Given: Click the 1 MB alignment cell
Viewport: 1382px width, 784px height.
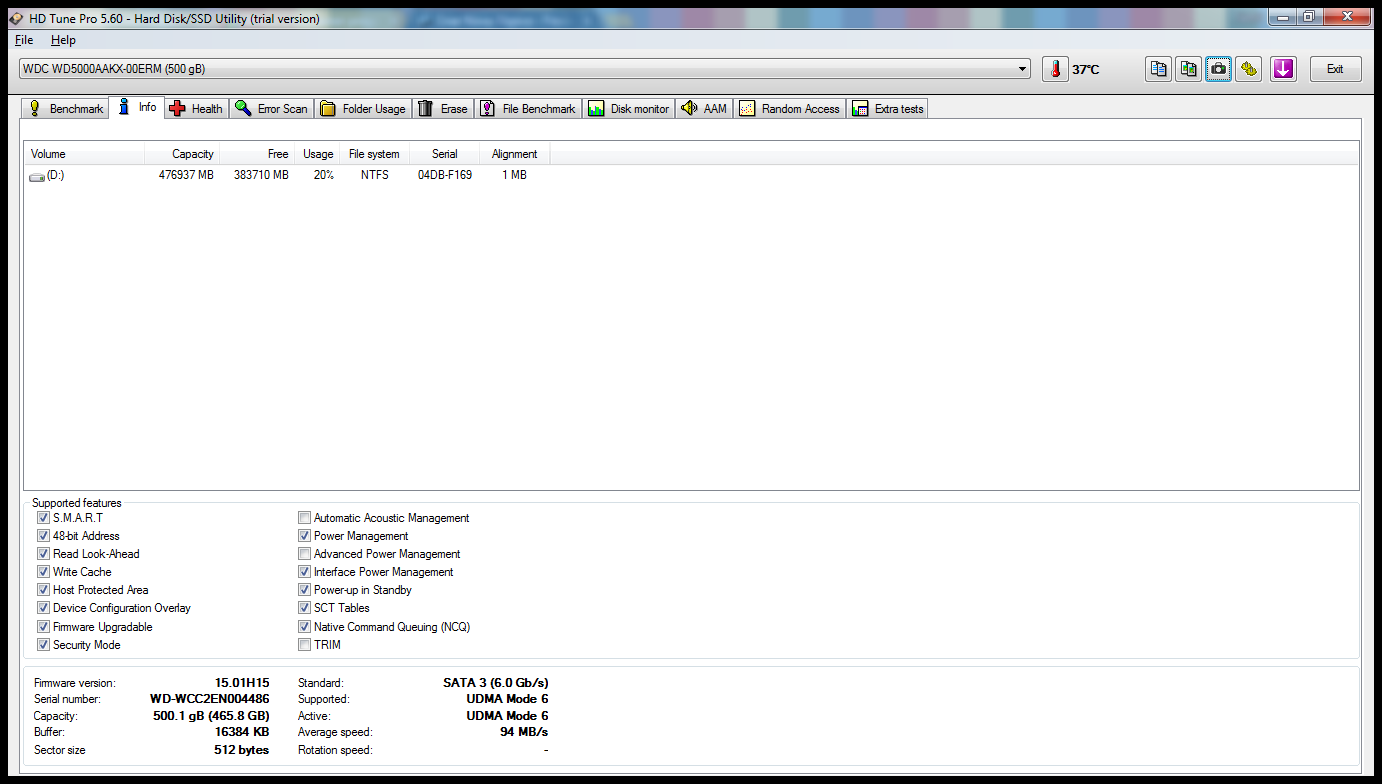Looking at the screenshot, I should click(514, 175).
